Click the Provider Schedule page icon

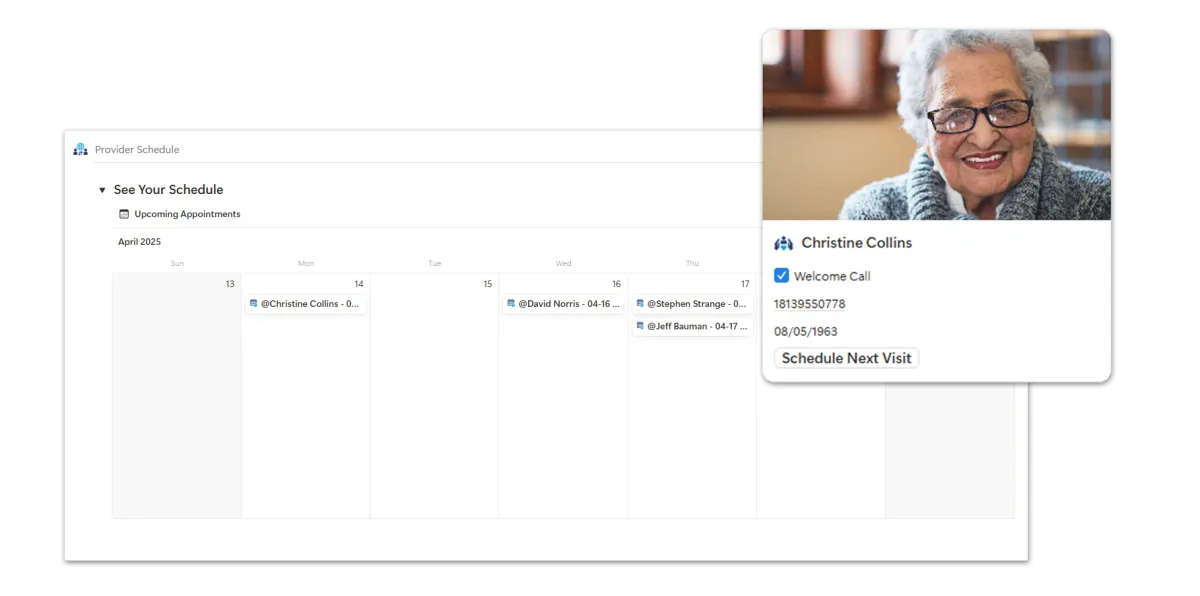tap(81, 149)
